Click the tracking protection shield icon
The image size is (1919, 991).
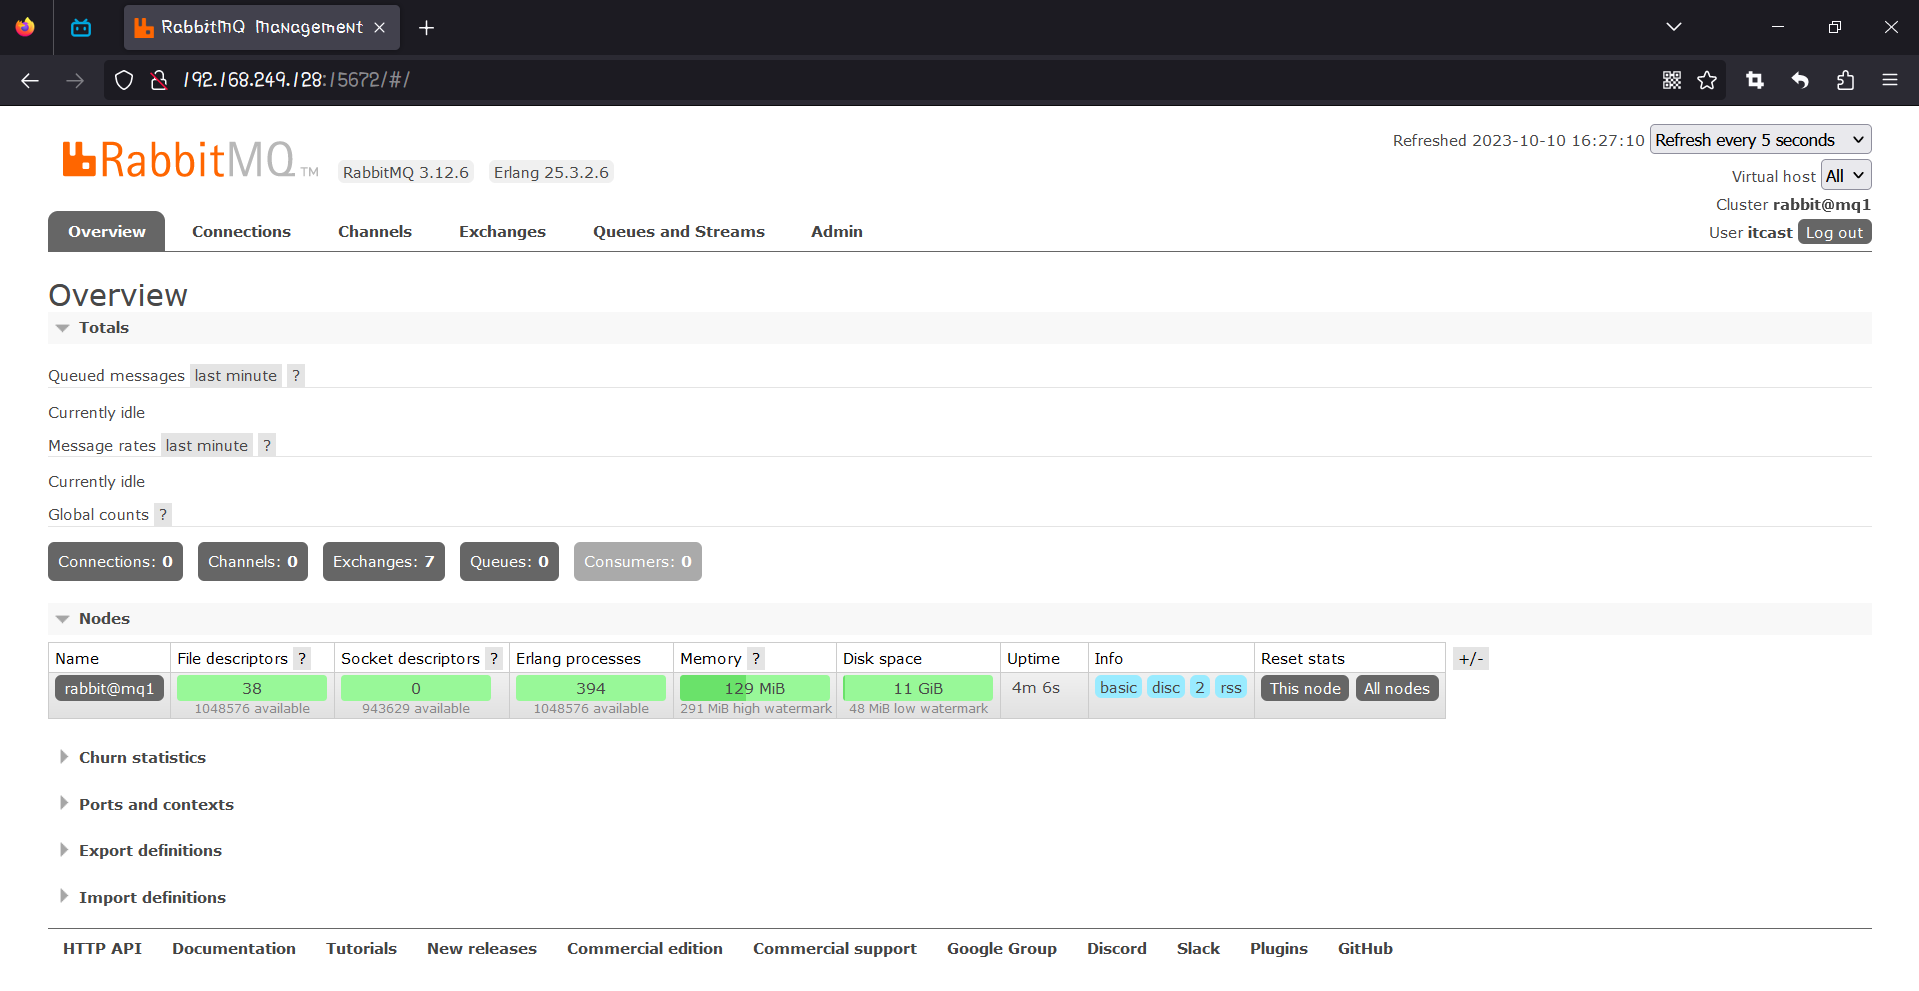[124, 80]
